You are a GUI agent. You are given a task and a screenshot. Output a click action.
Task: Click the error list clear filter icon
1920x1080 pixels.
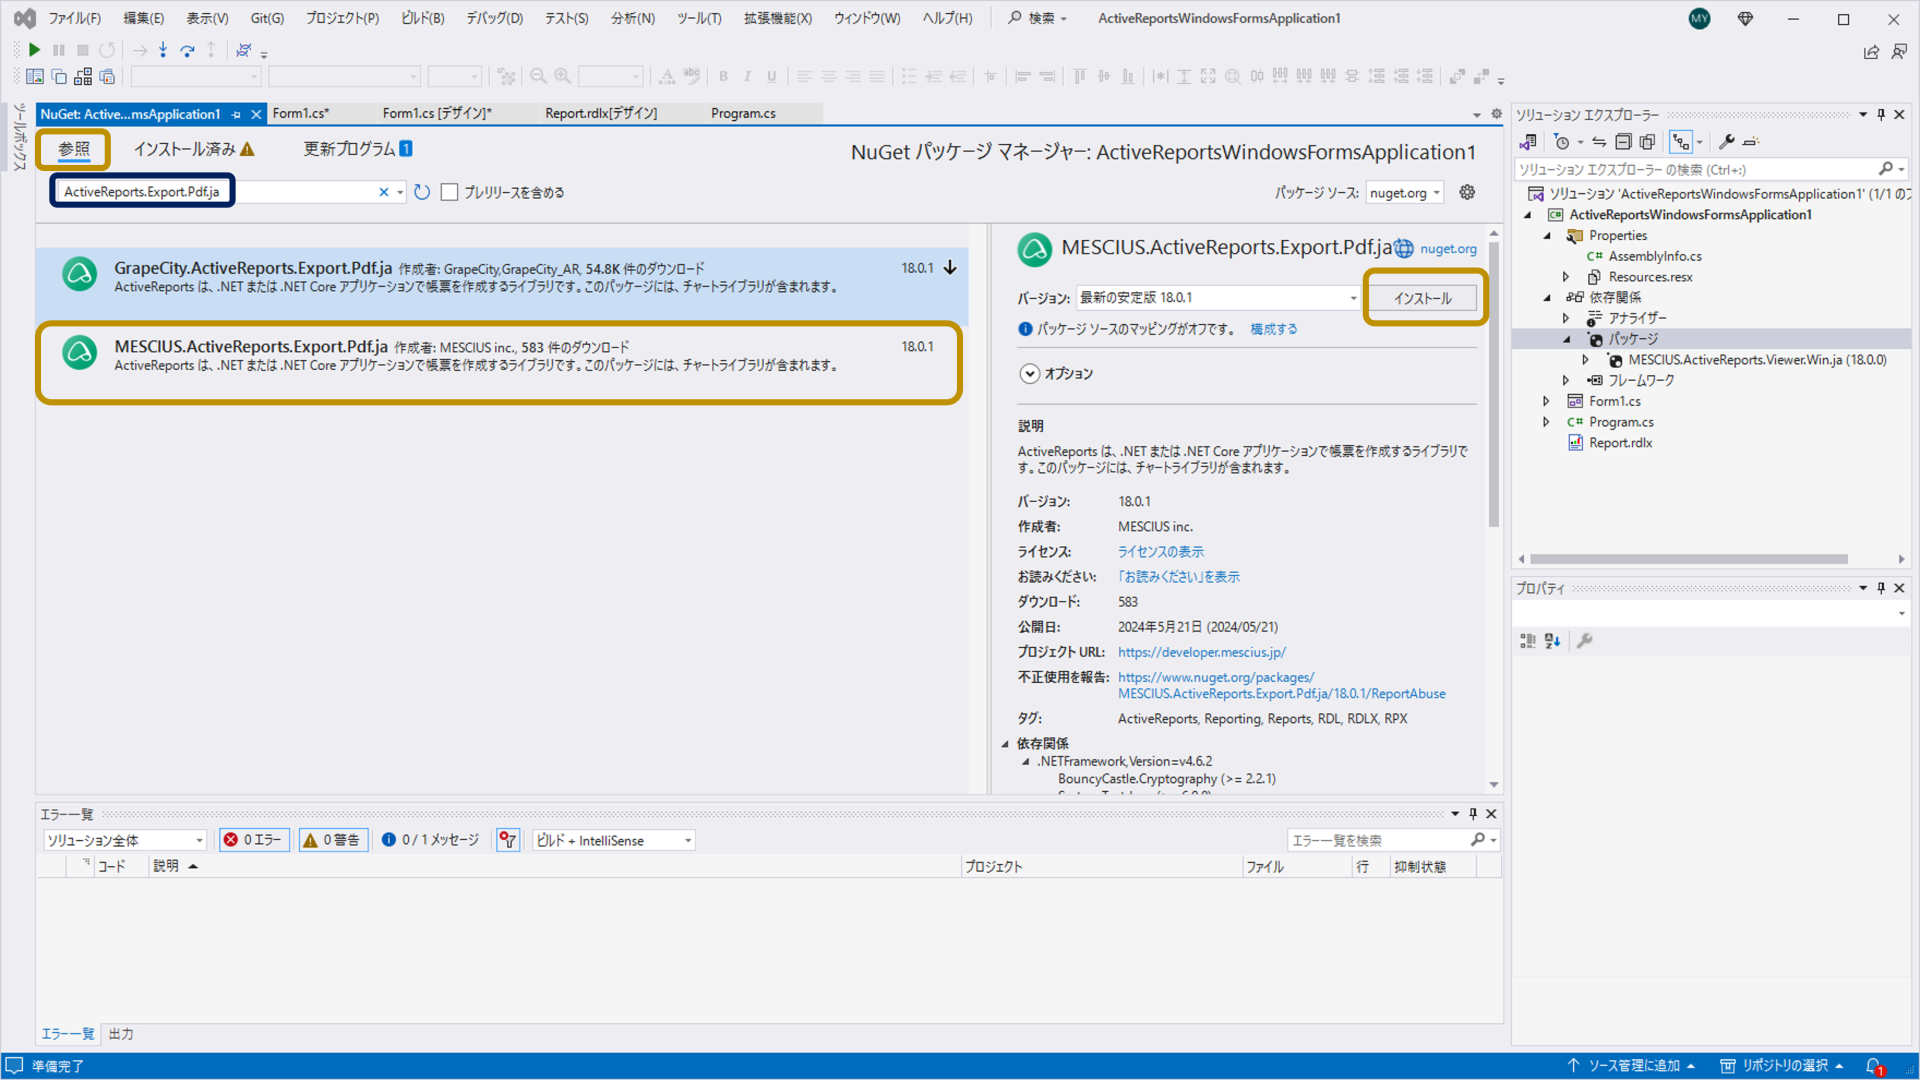[508, 840]
